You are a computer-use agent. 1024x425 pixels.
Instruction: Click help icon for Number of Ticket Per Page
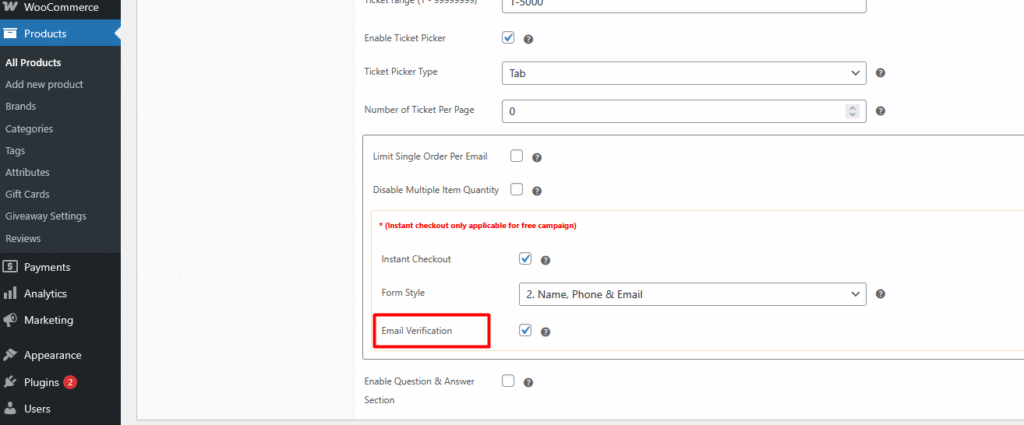click(x=881, y=112)
